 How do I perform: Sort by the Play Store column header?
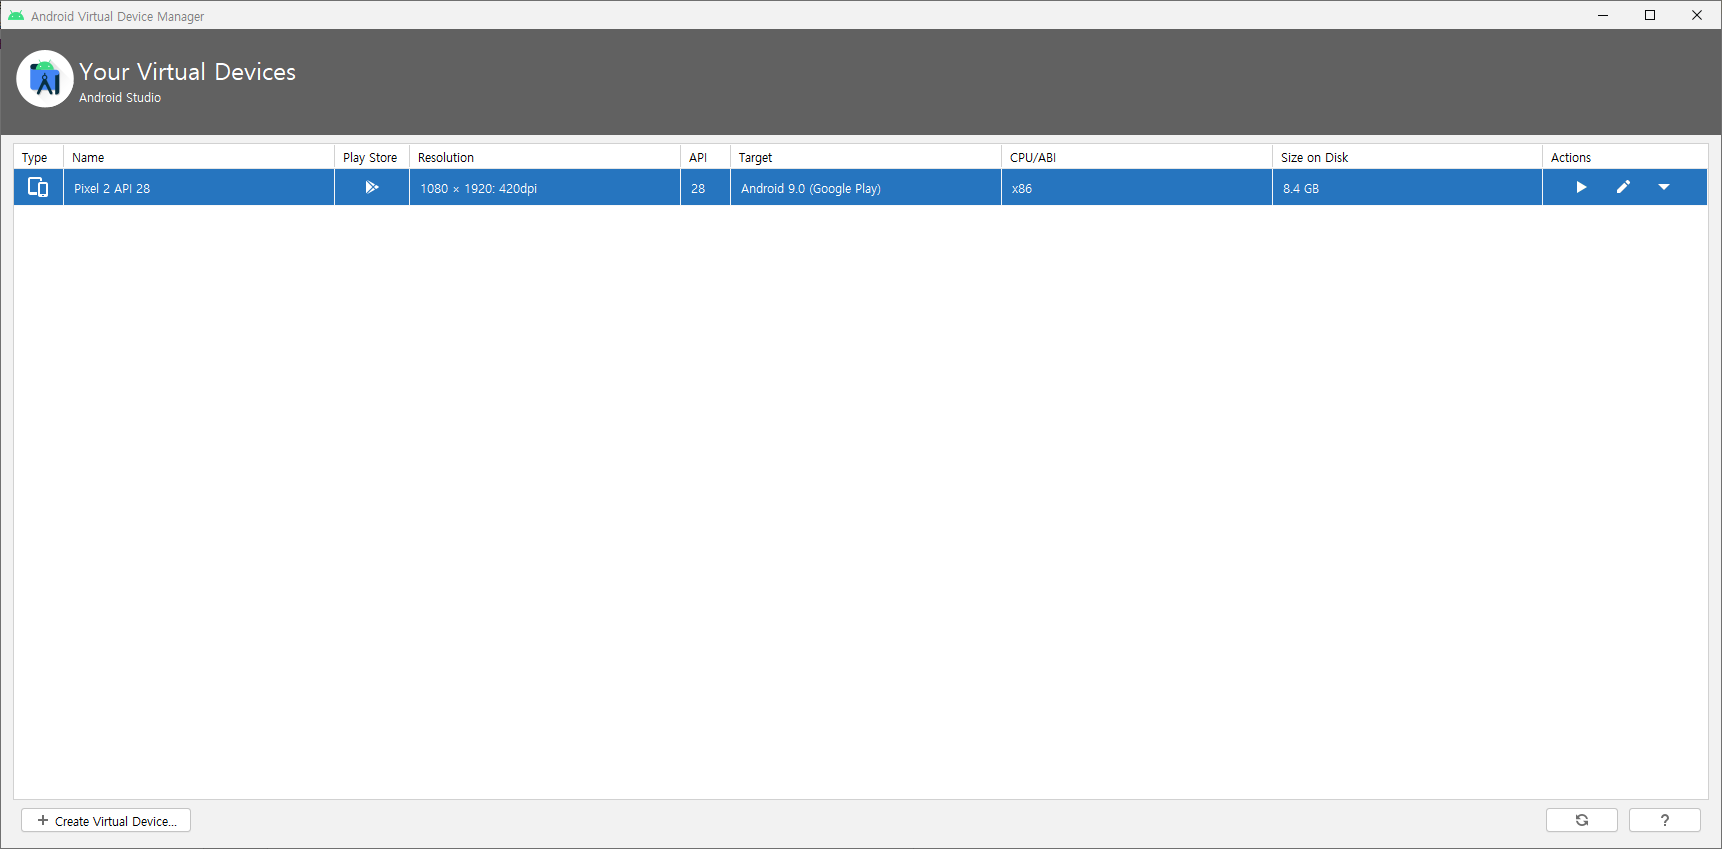tap(372, 157)
